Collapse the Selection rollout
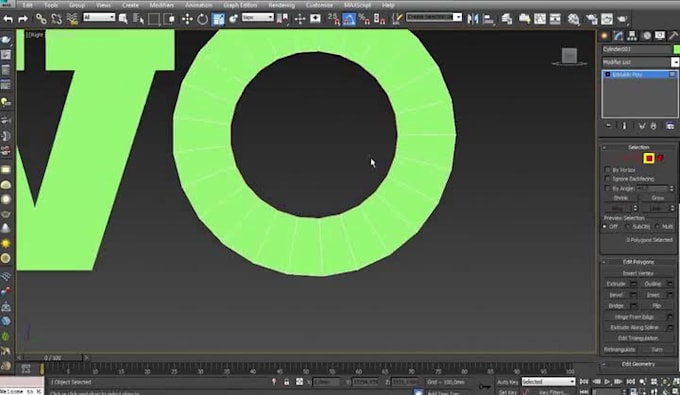 (x=638, y=147)
